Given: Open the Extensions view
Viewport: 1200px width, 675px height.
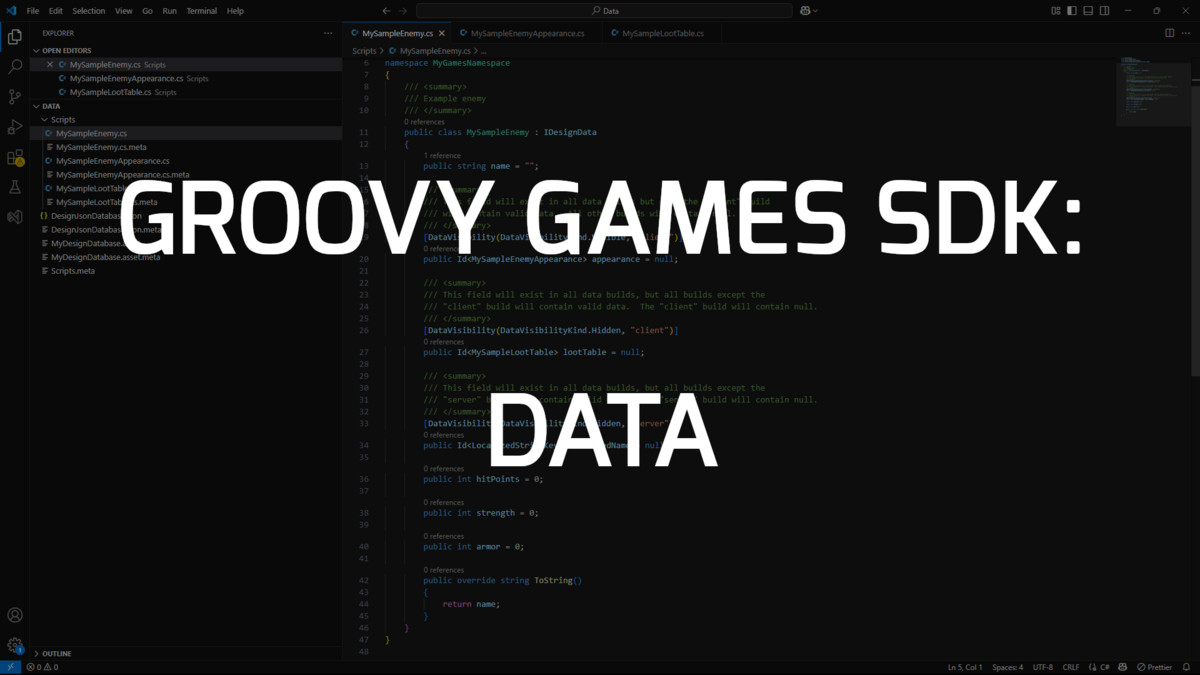Looking at the screenshot, I should 15,157.
